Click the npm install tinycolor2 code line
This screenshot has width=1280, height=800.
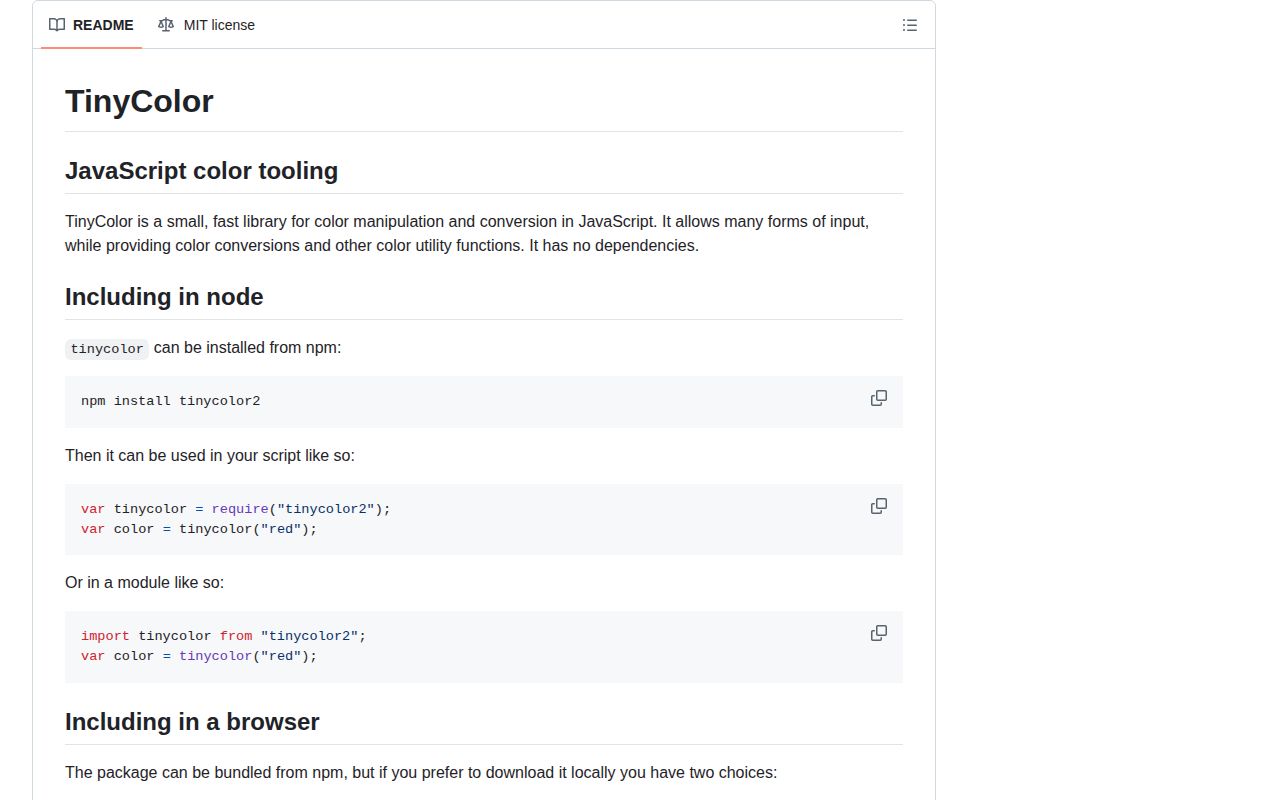[x=170, y=401]
